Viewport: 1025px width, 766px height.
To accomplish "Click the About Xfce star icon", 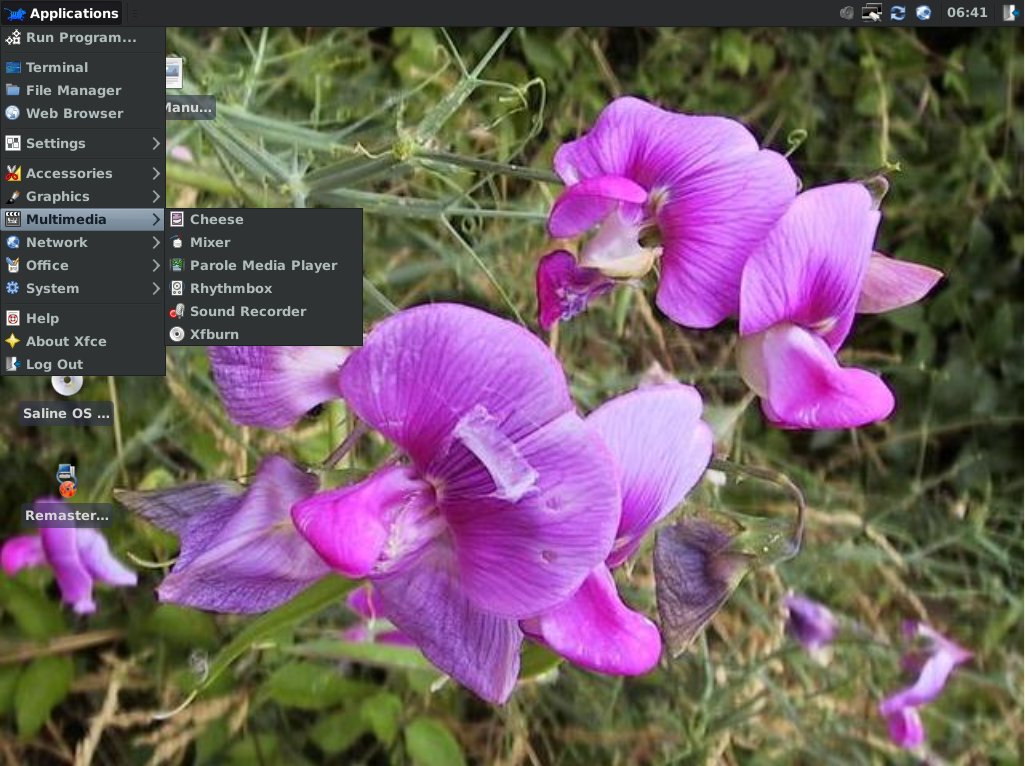I will (x=12, y=341).
